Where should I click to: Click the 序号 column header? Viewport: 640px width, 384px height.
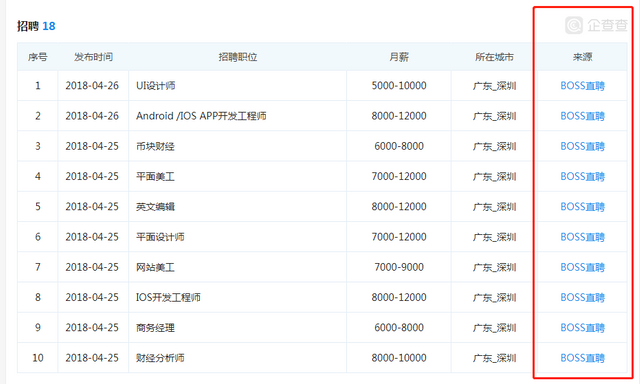[38, 57]
